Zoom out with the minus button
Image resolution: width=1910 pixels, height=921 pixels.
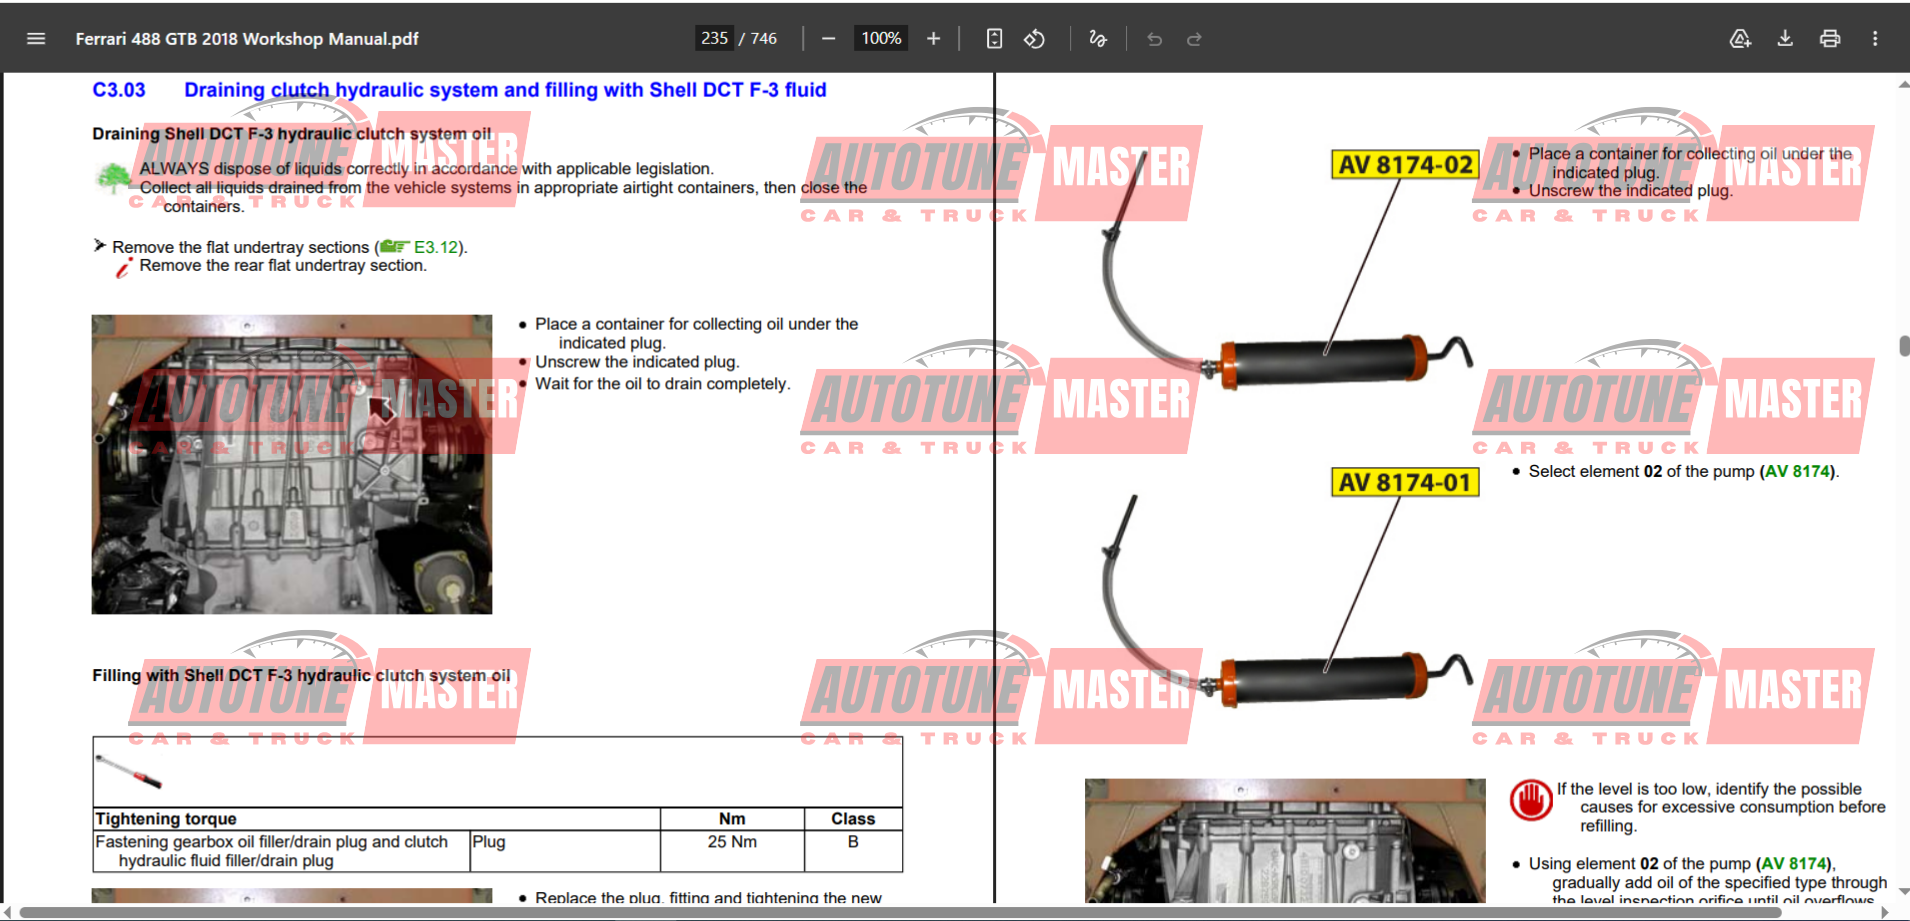(x=828, y=39)
